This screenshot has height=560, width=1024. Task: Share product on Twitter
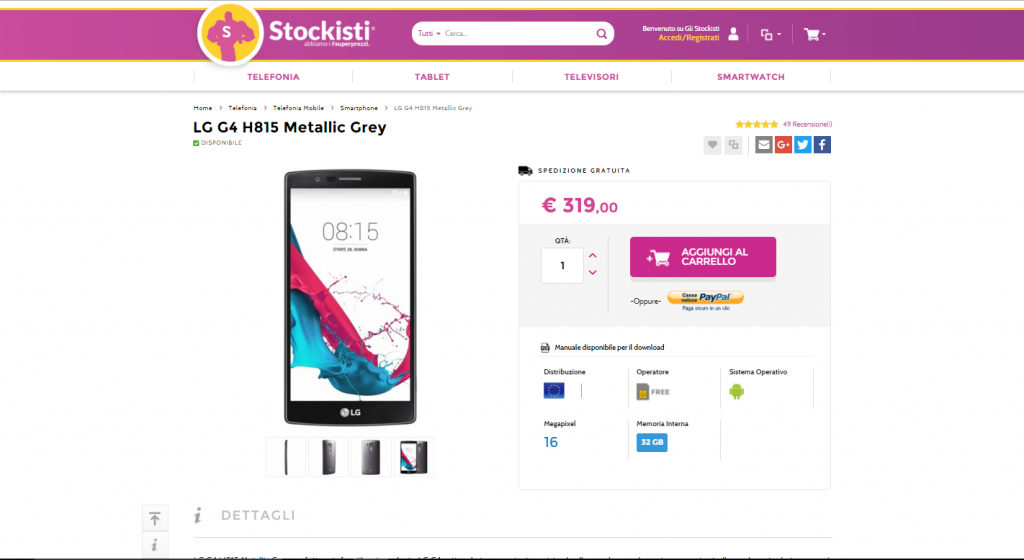[x=802, y=145]
